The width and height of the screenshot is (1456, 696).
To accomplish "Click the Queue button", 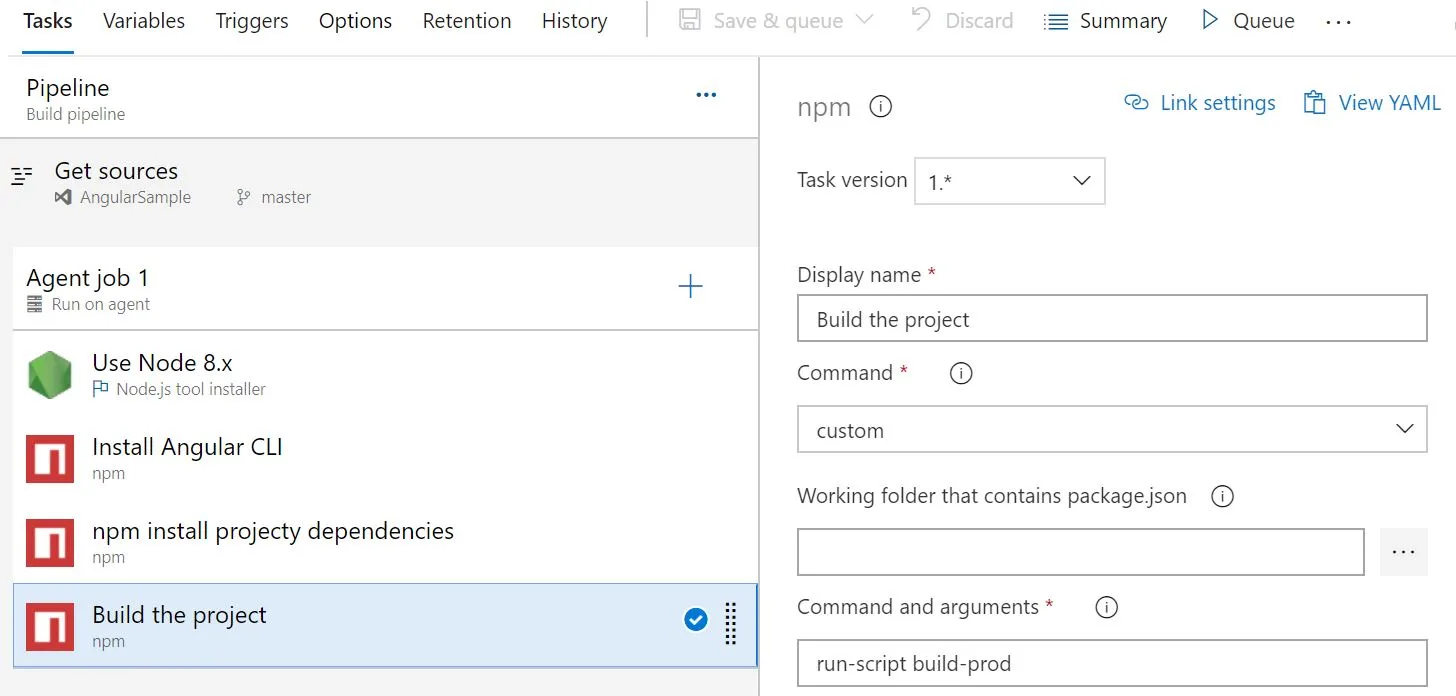I will pos(1248,21).
